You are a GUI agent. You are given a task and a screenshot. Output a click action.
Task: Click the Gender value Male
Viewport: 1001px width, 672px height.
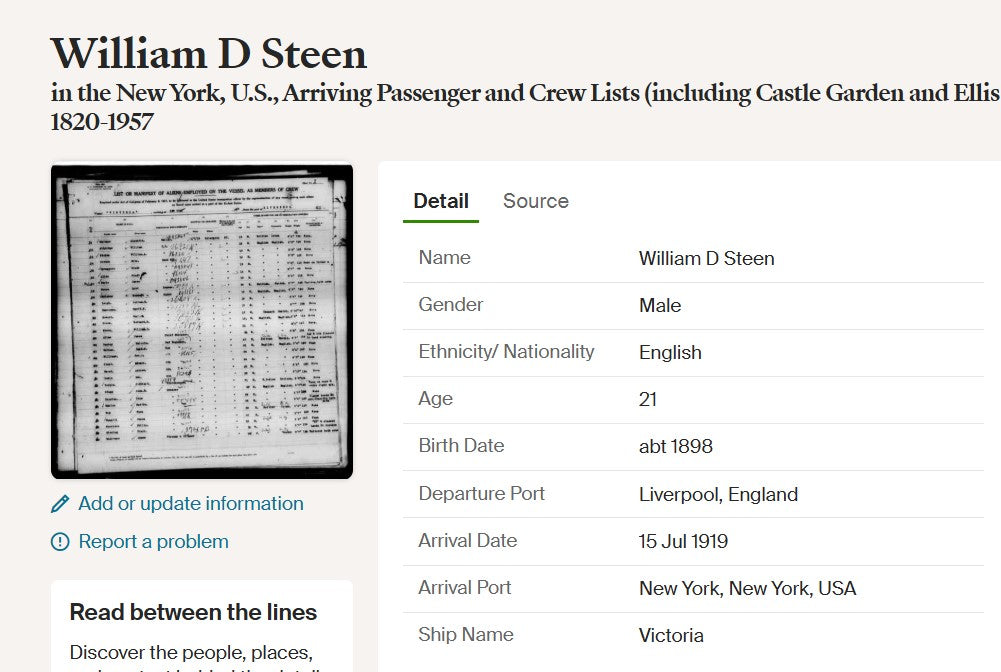coord(660,306)
